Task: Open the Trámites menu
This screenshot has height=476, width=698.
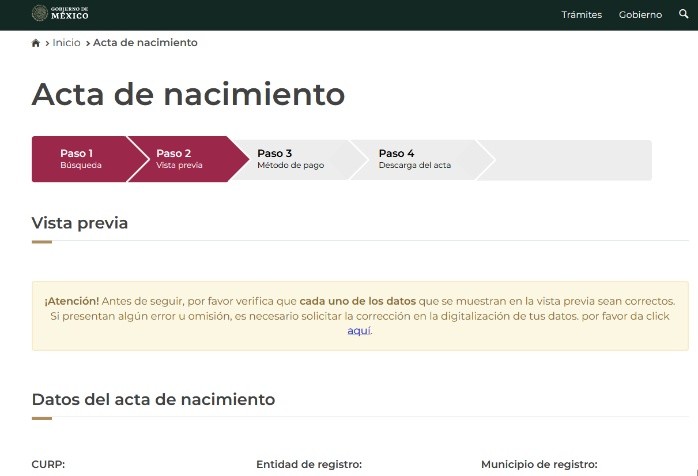Action: (581, 15)
